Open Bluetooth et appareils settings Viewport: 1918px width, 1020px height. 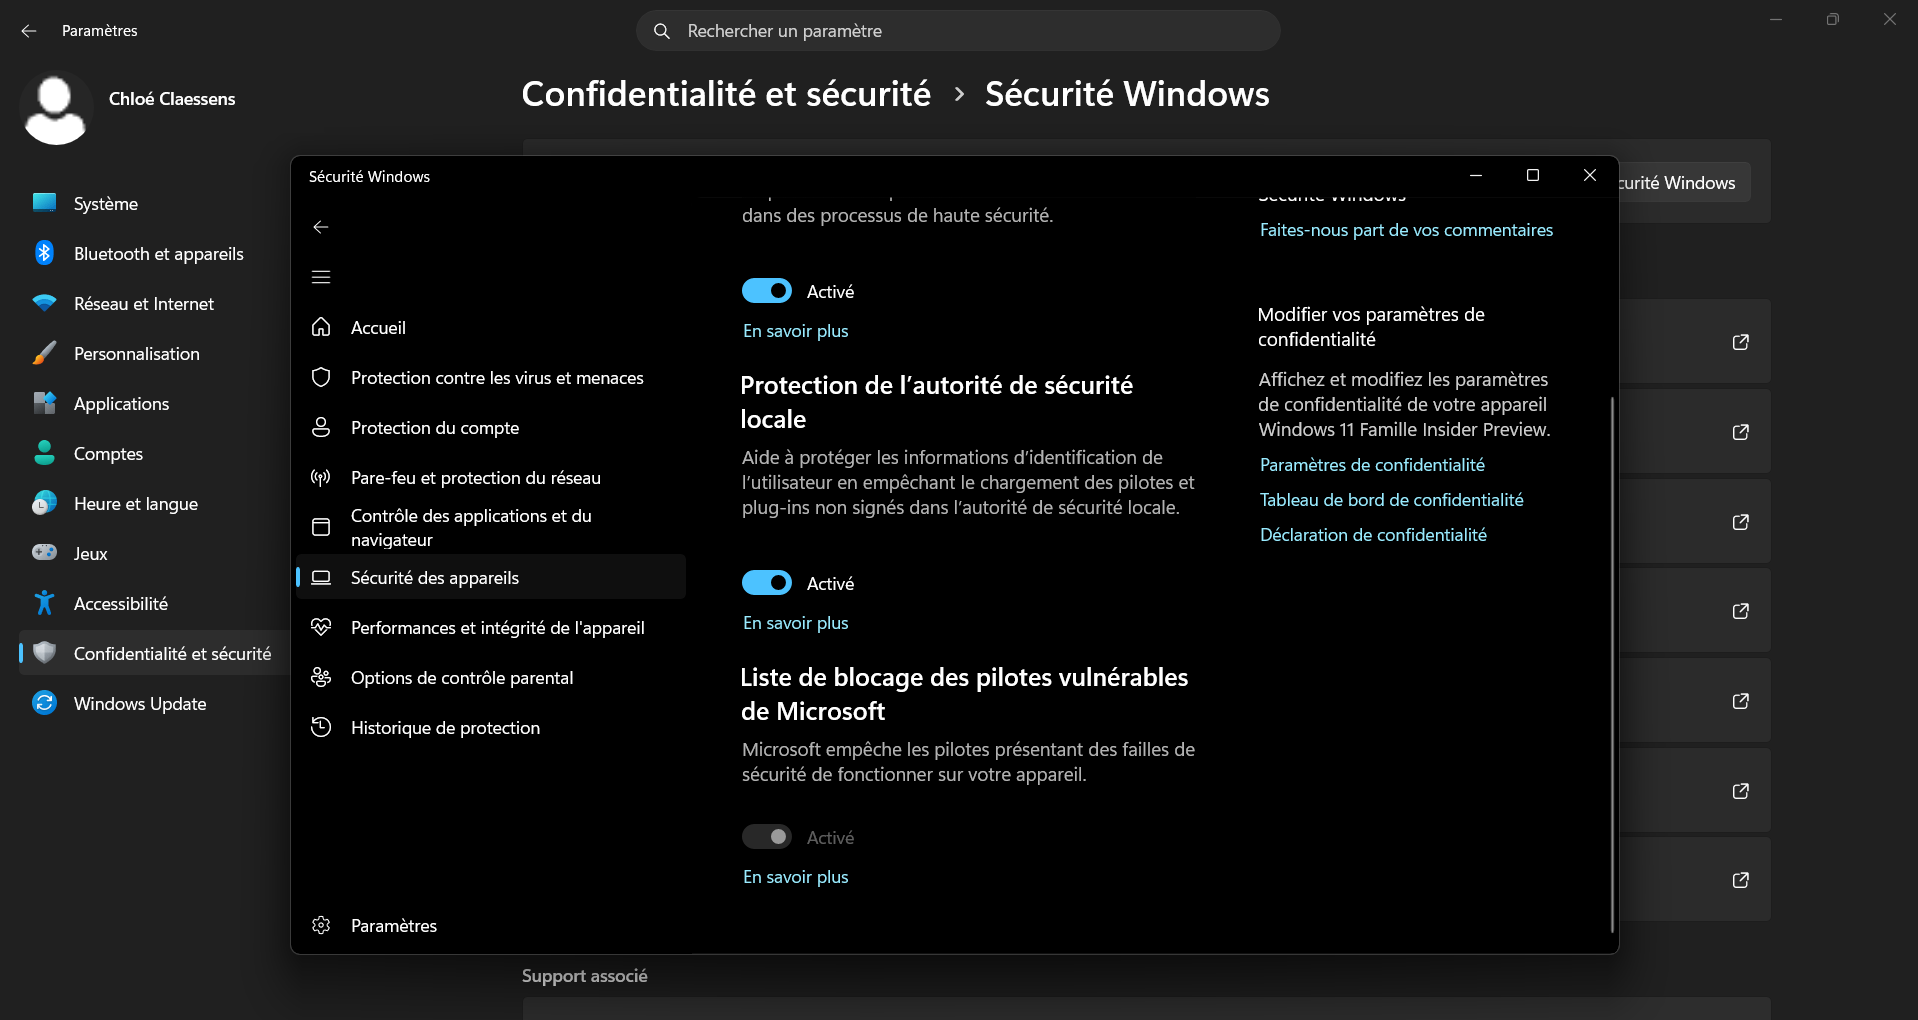[x=158, y=253]
